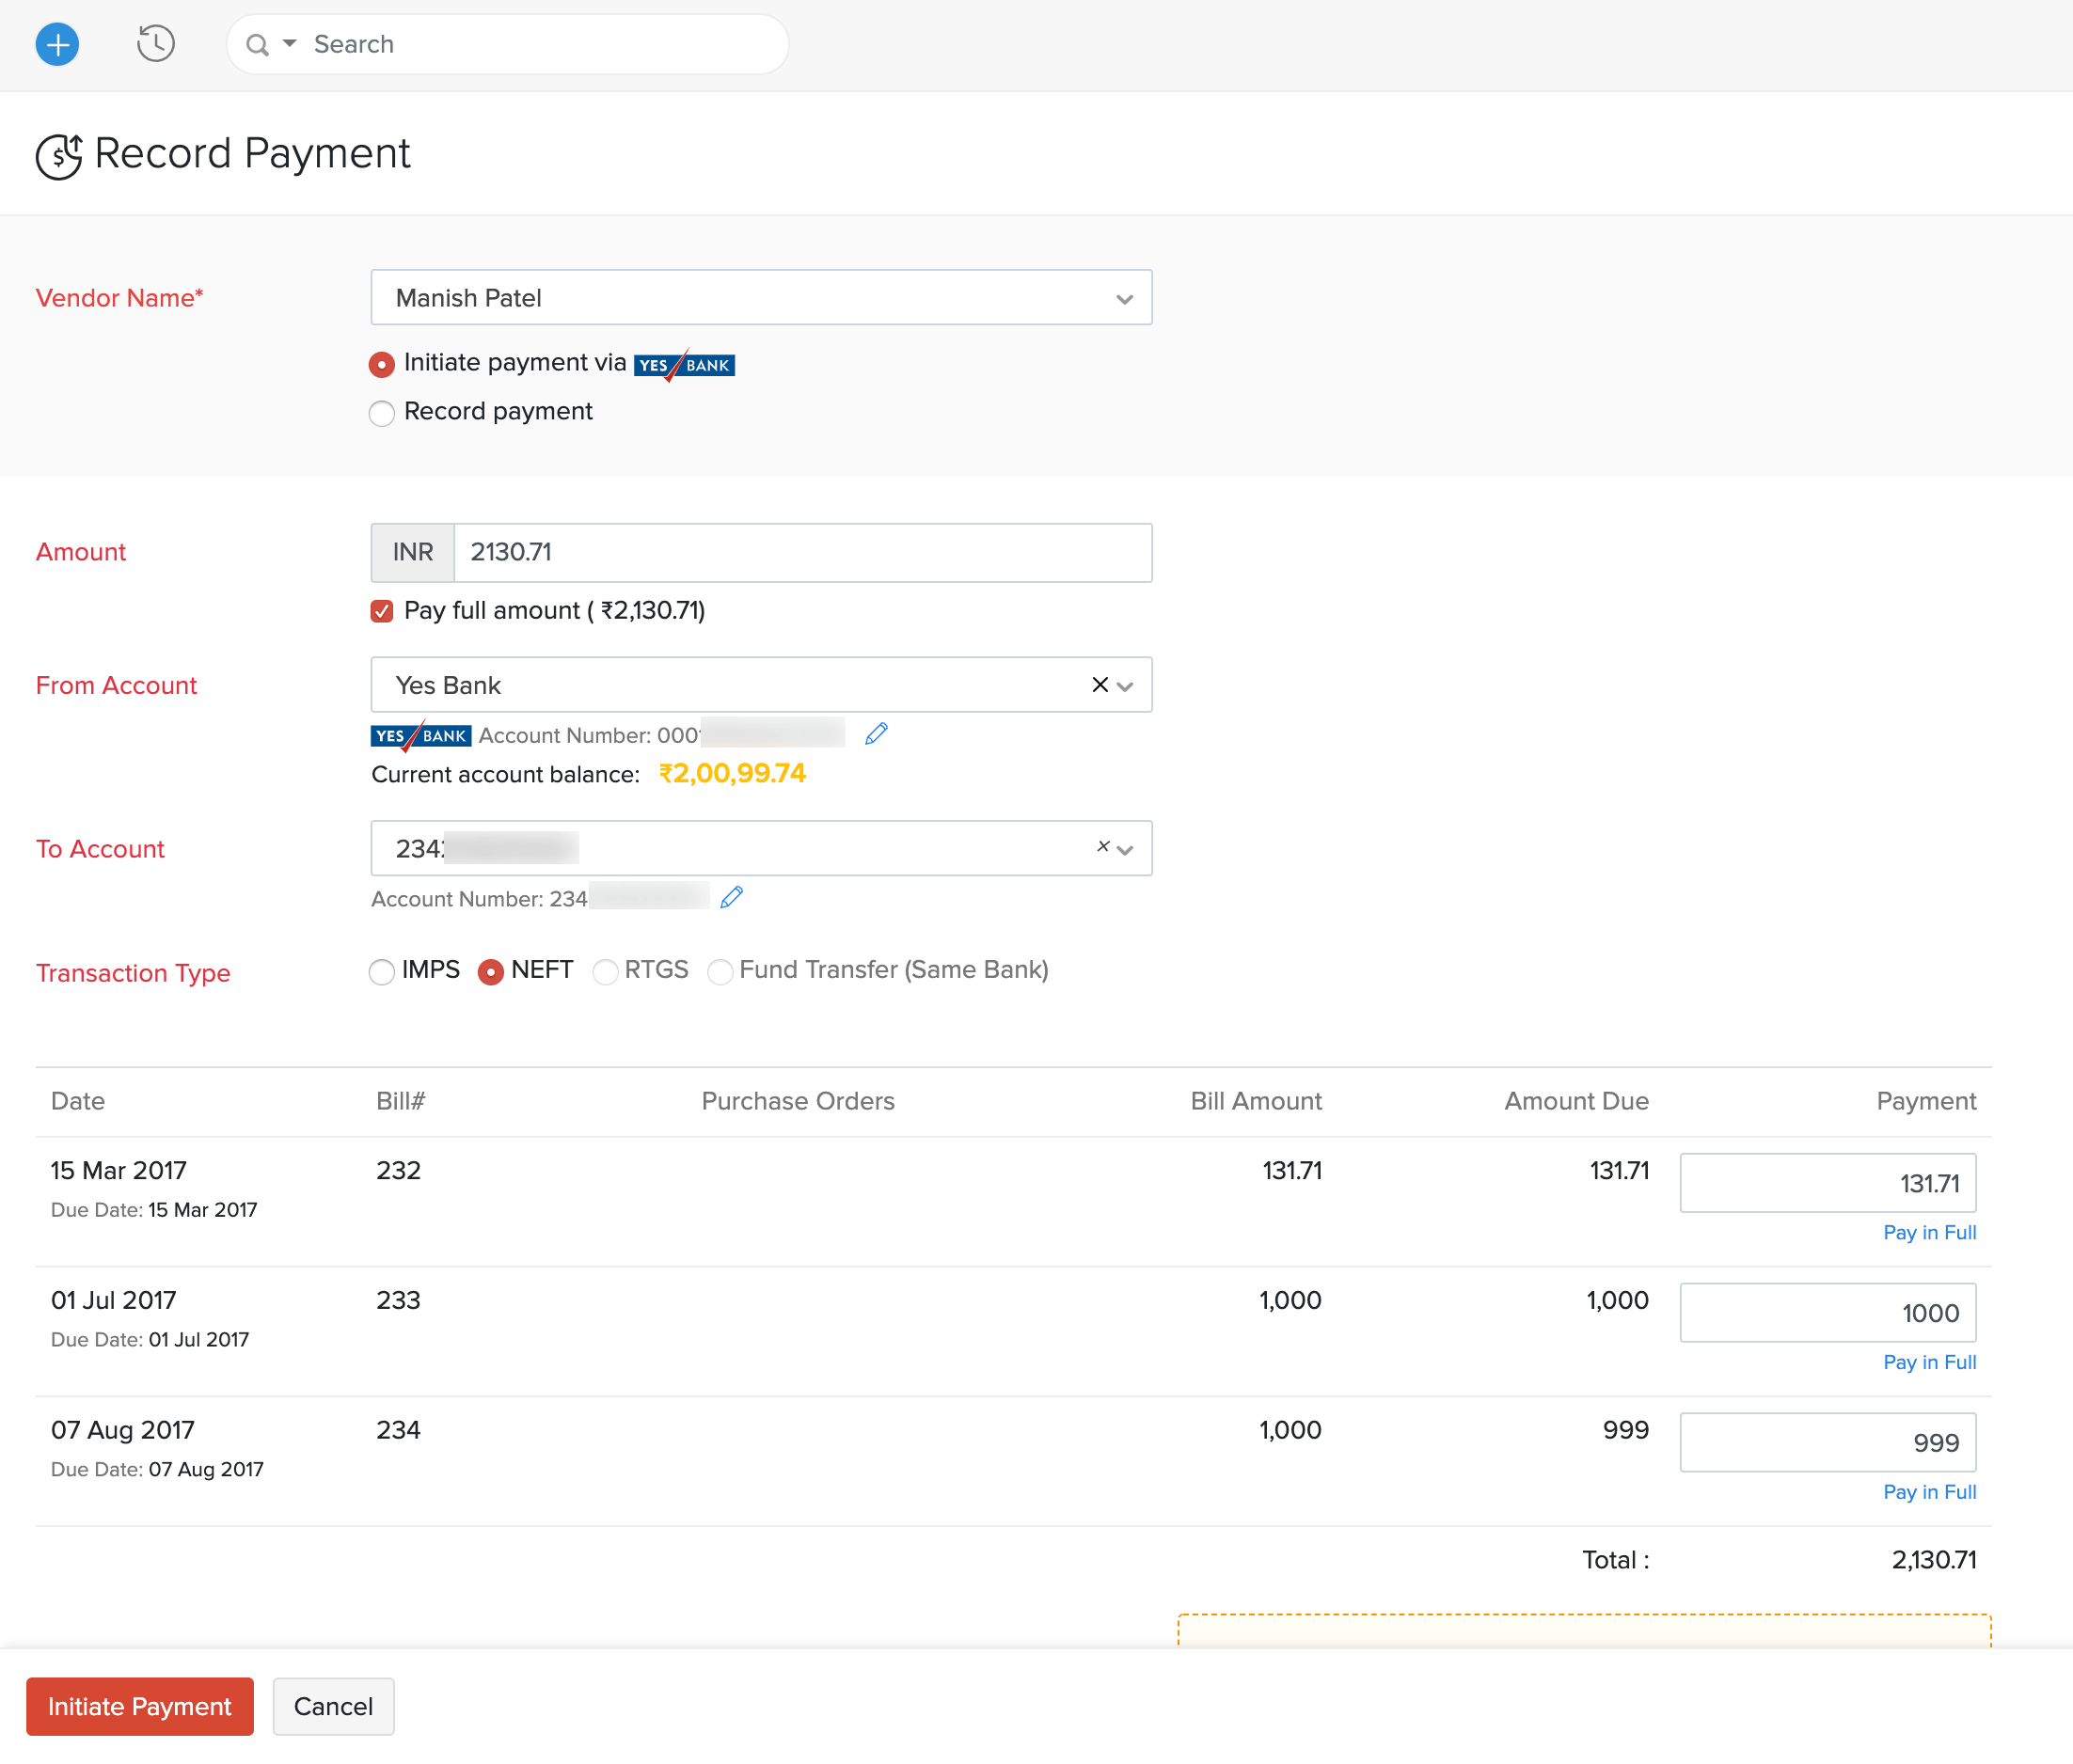Expand the From Account dropdown
2073x1764 pixels.
point(1128,685)
